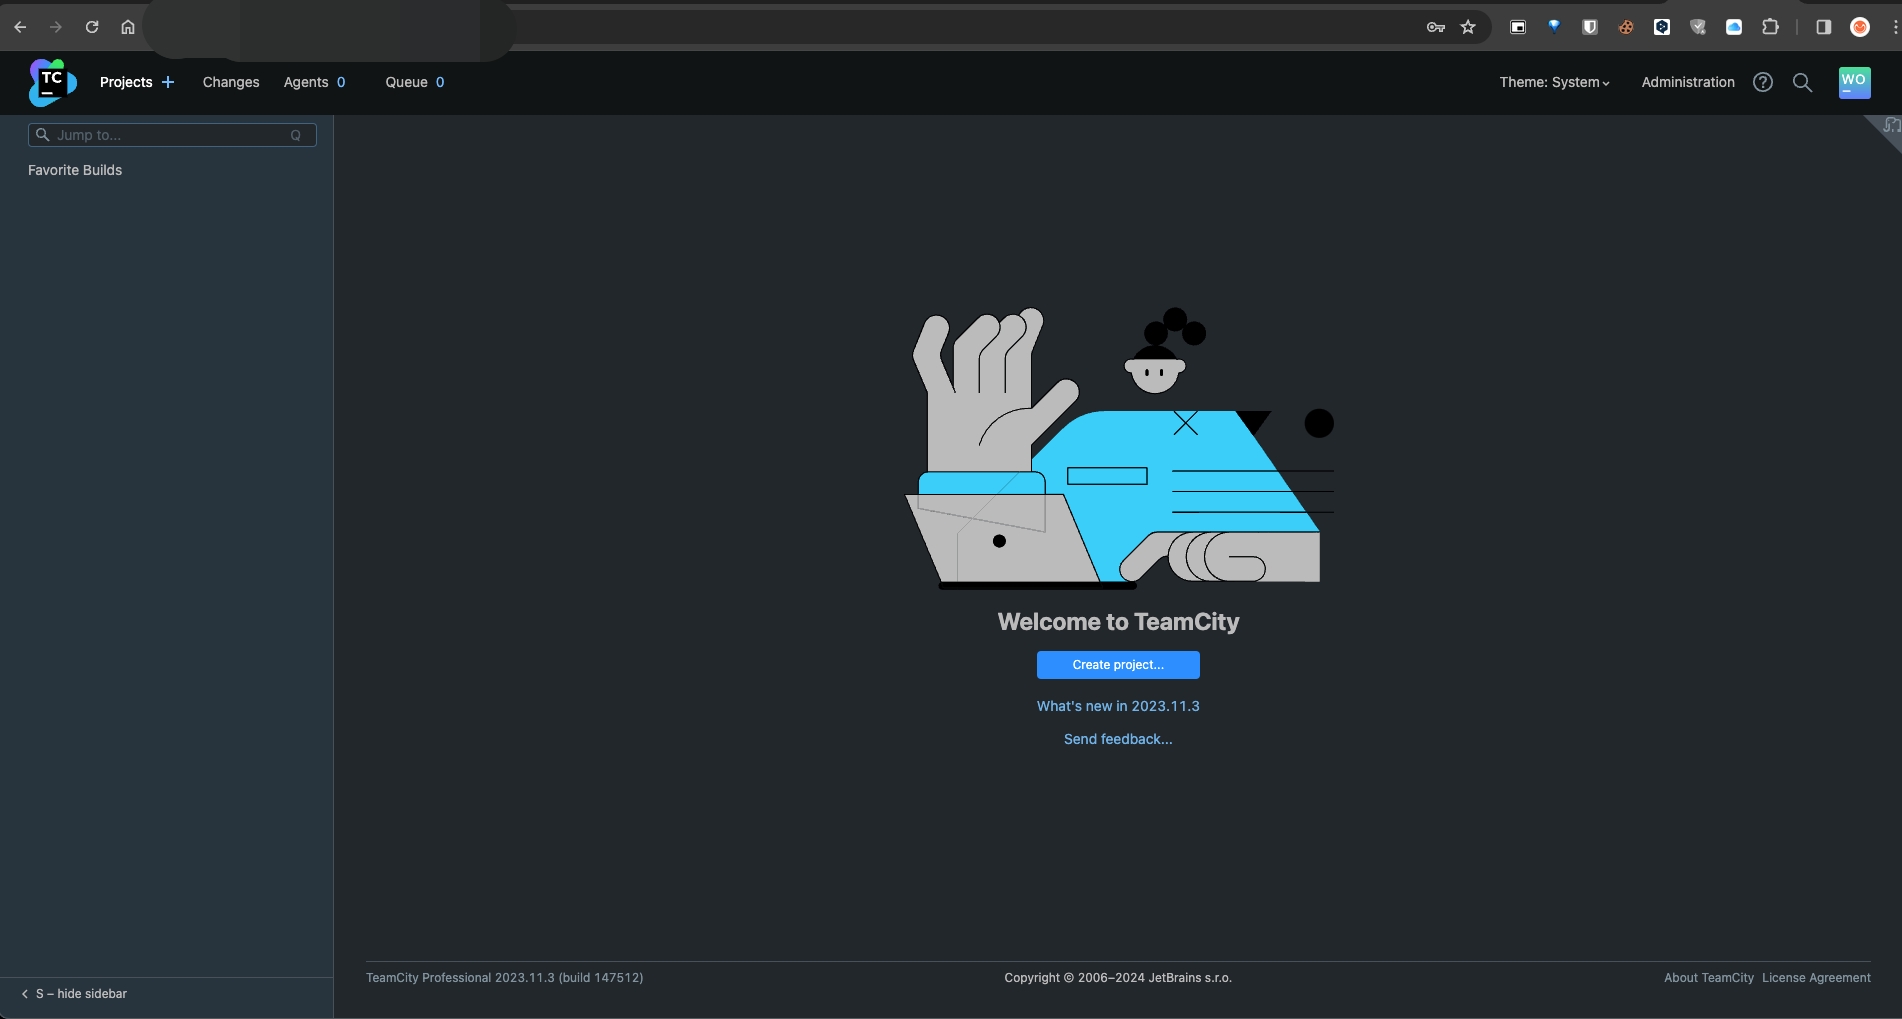Go back with the browser back arrow
The image size is (1902, 1019).
pyautogui.click(x=20, y=27)
